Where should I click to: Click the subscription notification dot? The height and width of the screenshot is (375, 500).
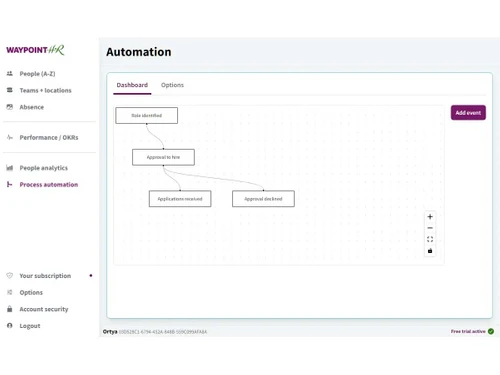pyautogui.click(x=91, y=275)
